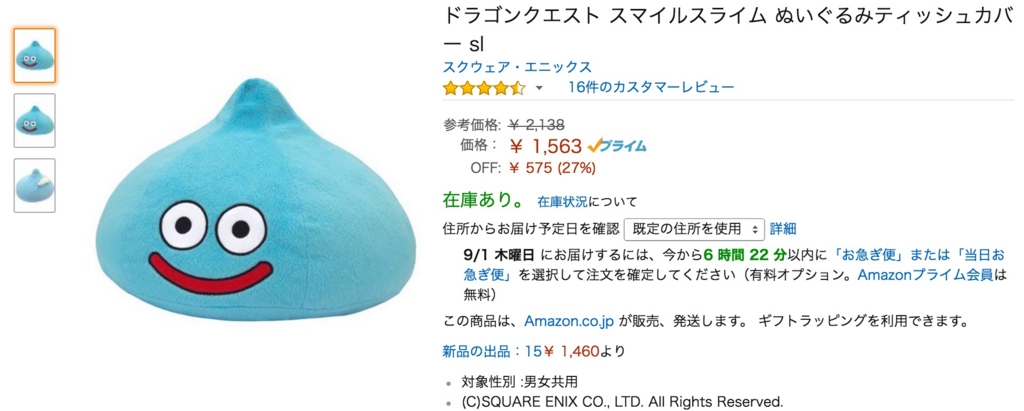Click the 詳細 link beside address selector
The width and height of the screenshot is (1024, 411).
pyautogui.click(x=783, y=229)
